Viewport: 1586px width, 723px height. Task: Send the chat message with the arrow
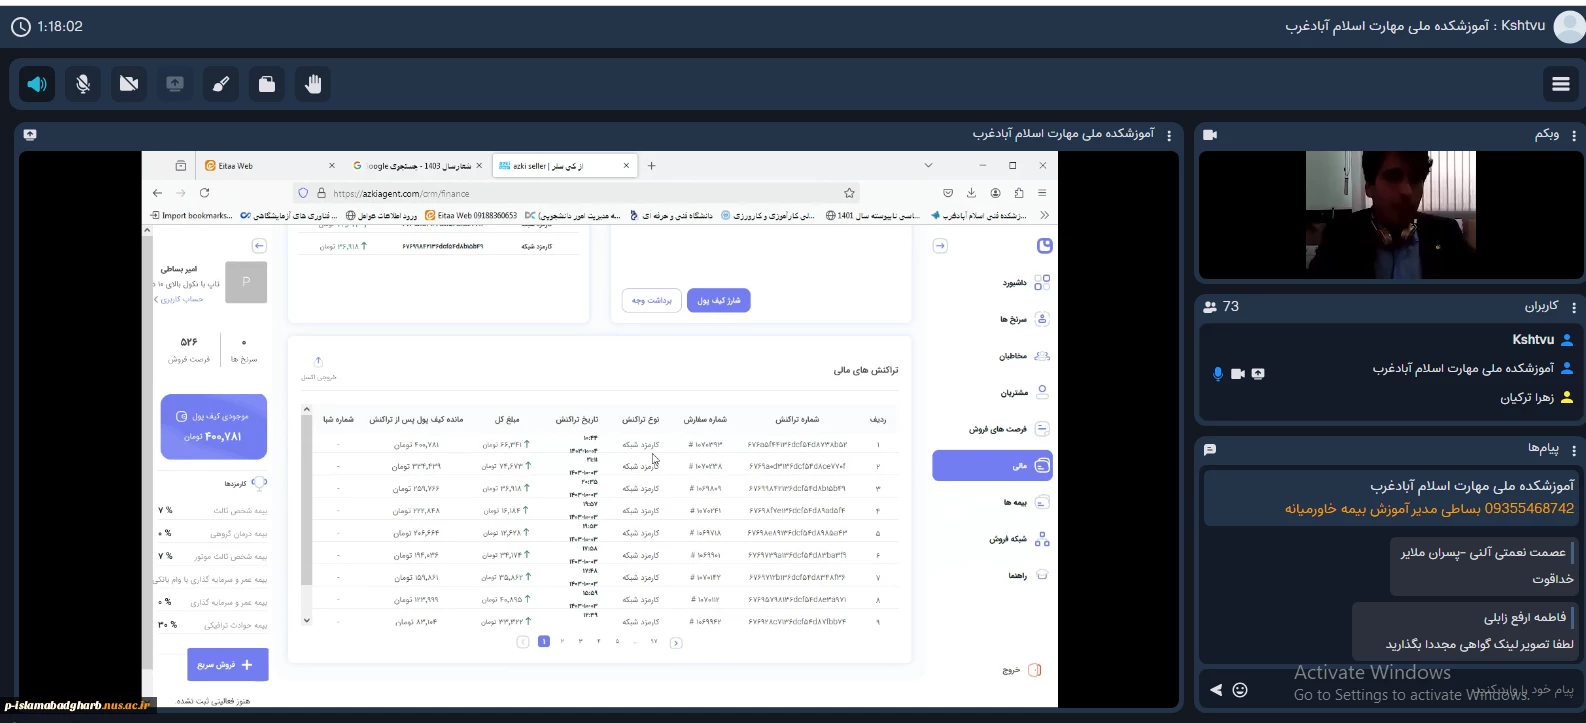[1216, 690]
